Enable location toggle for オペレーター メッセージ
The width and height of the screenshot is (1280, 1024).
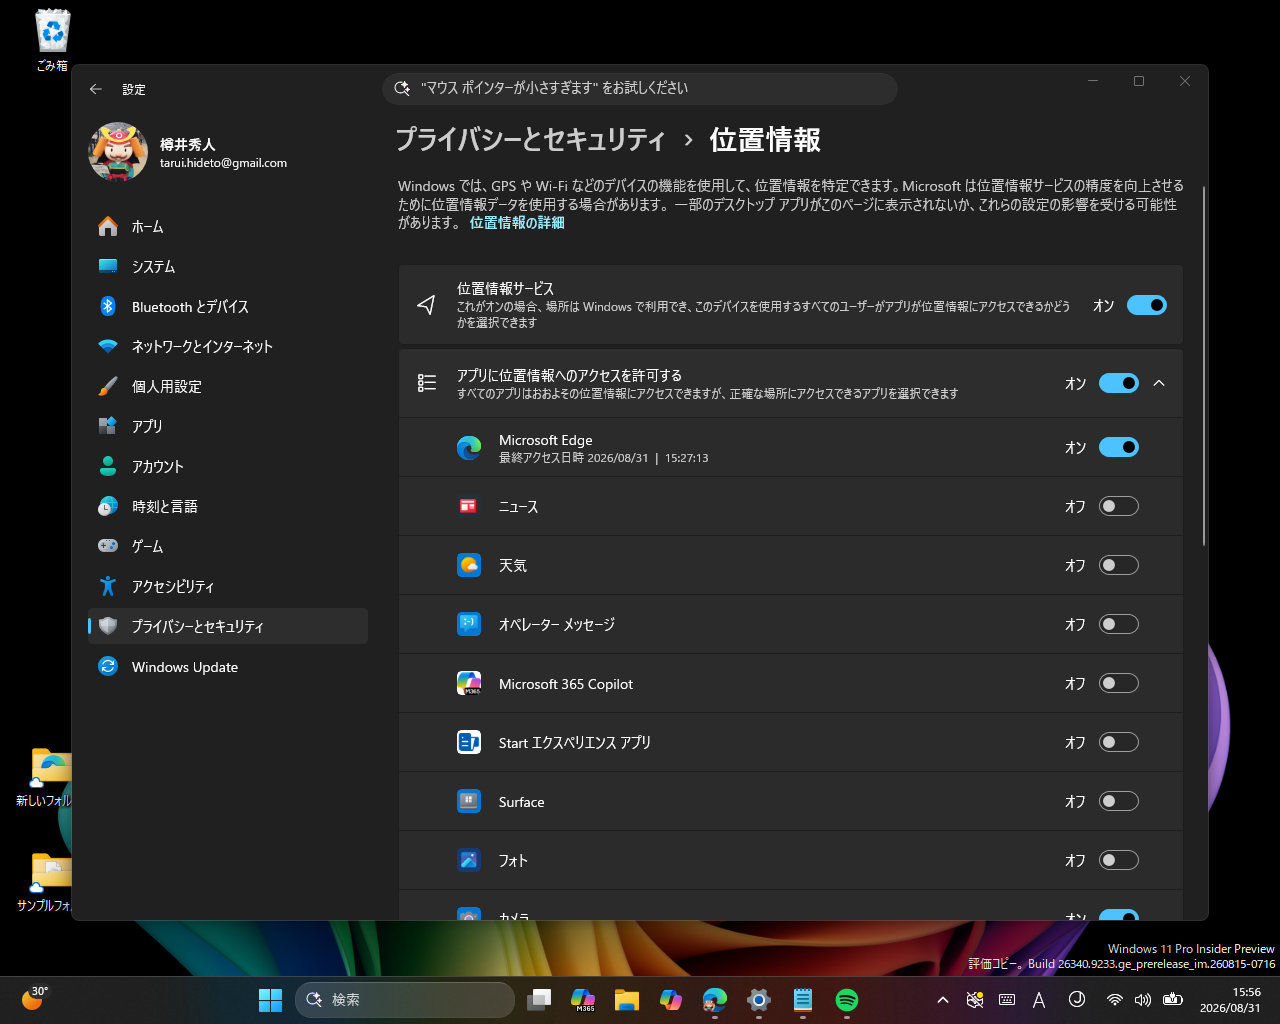point(1119,624)
